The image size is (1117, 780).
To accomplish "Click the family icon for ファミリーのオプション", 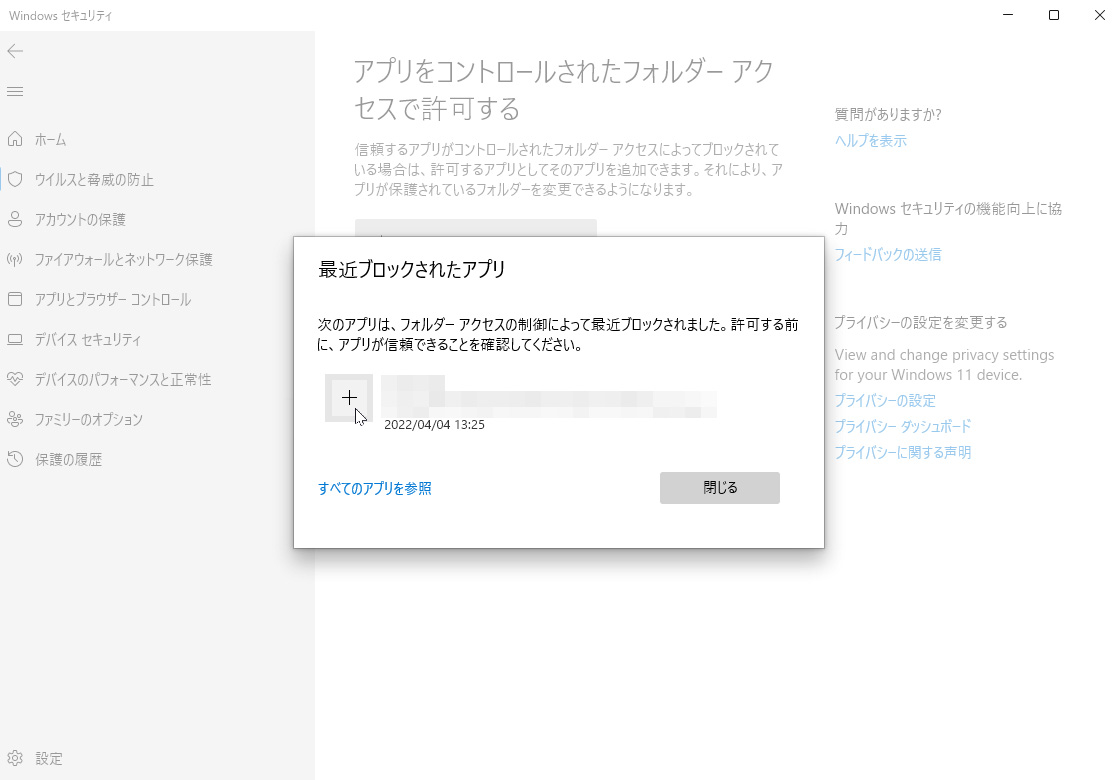I will tap(15, 419).
